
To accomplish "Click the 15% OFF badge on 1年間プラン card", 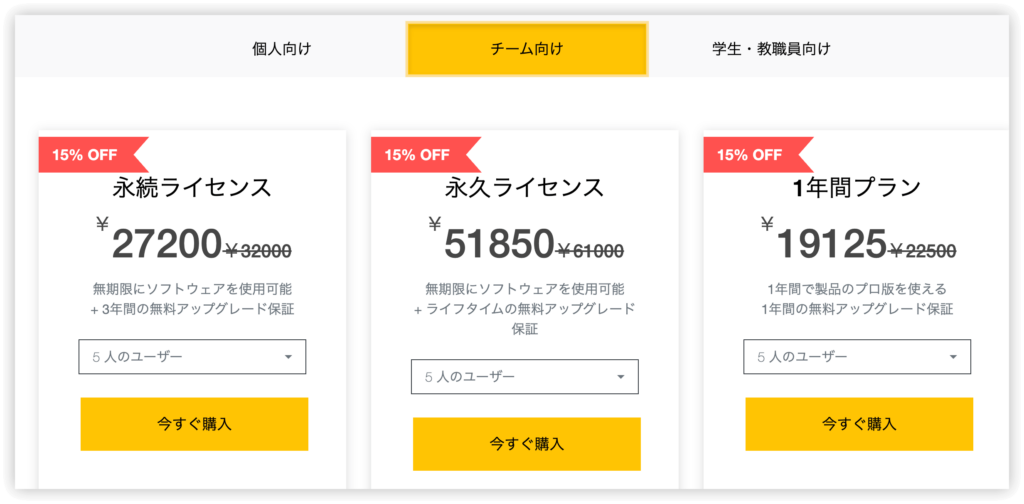I will coord(750,155).
